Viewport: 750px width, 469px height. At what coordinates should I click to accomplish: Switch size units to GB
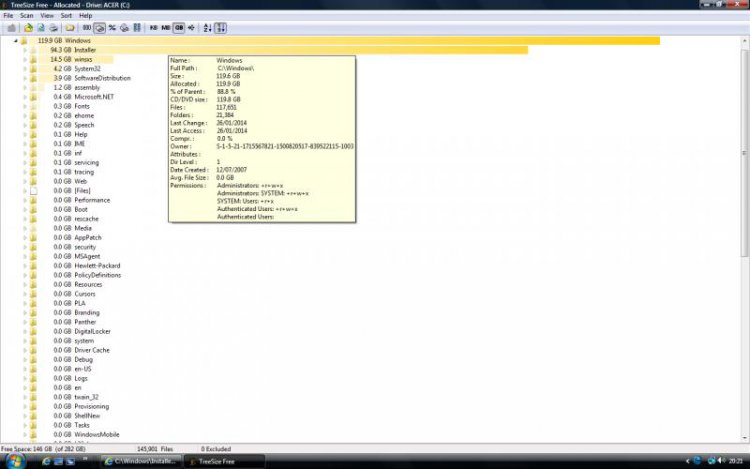(x=178, y=28)
